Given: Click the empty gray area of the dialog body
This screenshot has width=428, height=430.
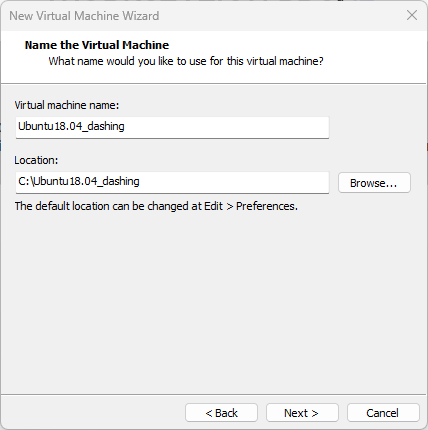Looking at the screenshot, I should pyautogui.click(x=213, y=300).
